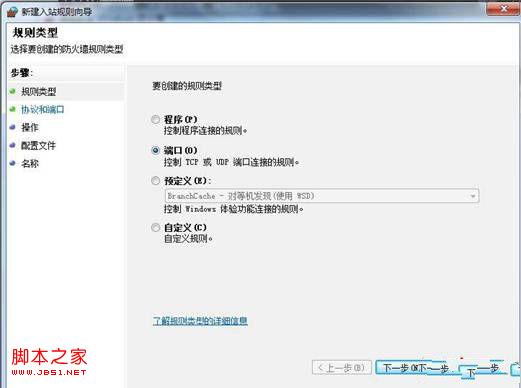Close the 新建入站规则向导 window

click(x=503, y=9)
